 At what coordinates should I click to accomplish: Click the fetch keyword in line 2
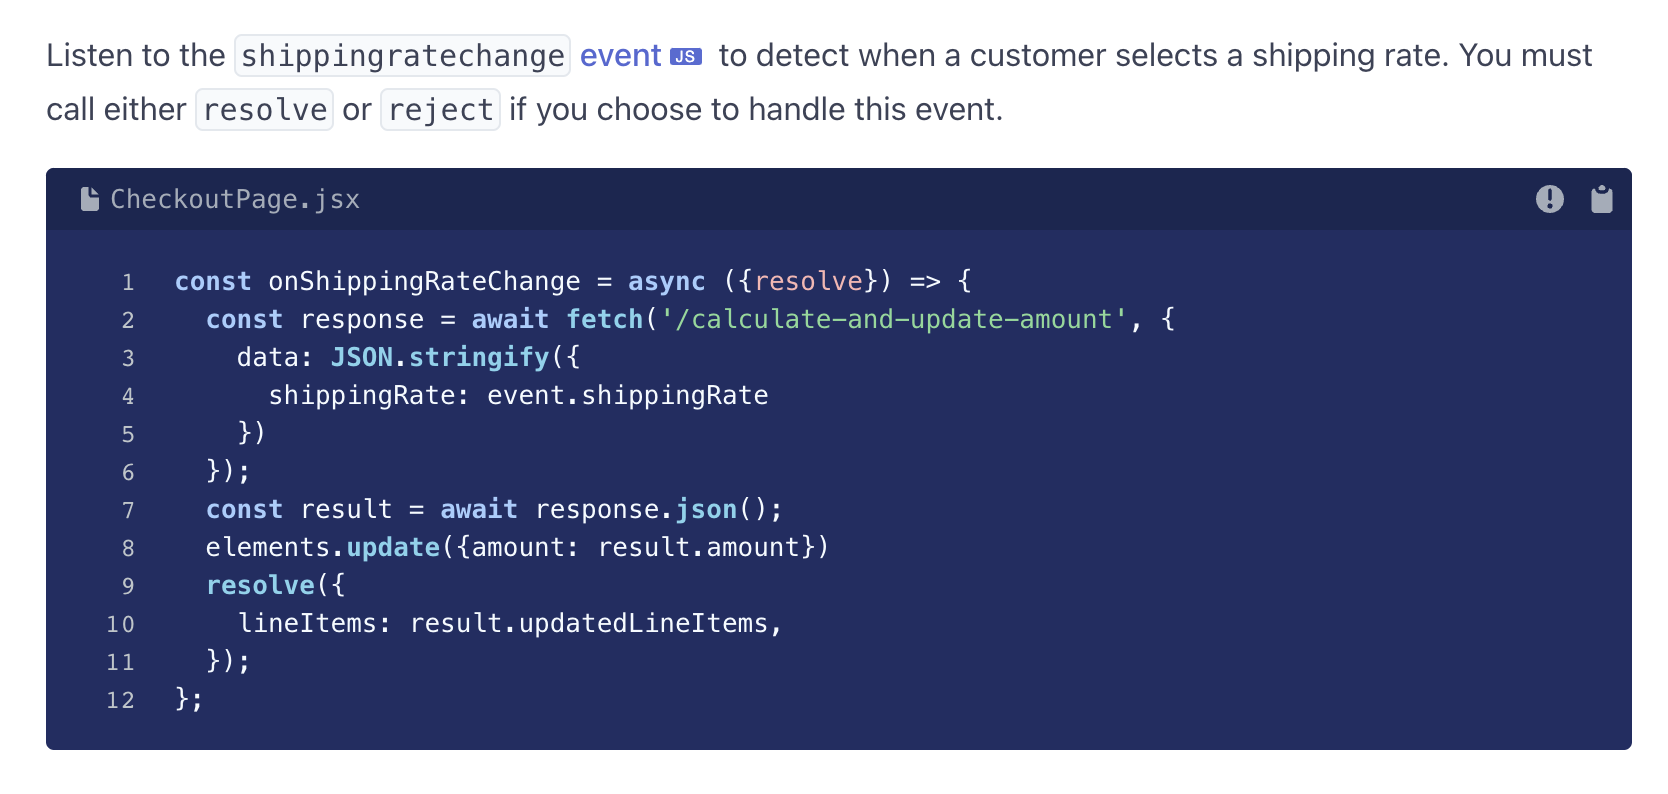click(x=604, y=319)
